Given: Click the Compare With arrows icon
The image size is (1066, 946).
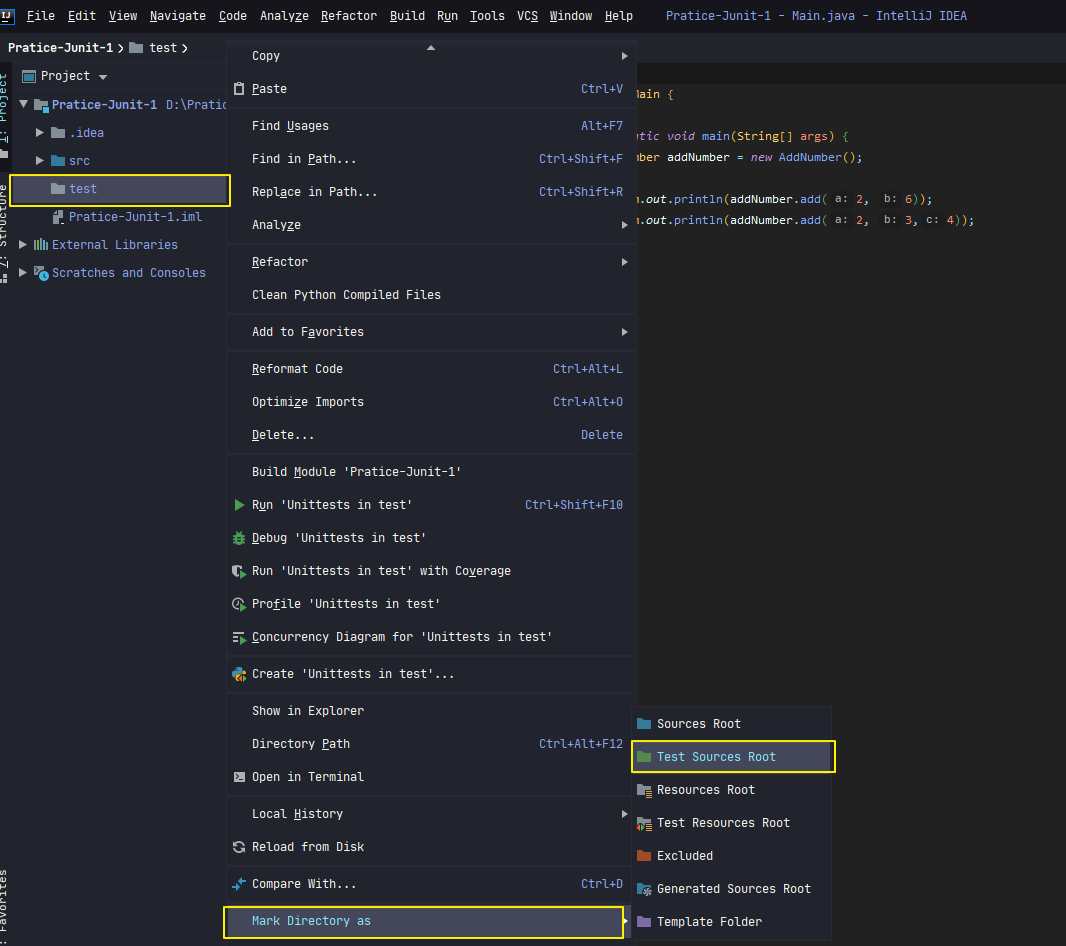Looking at the screenshot, I should click(239, 884).
